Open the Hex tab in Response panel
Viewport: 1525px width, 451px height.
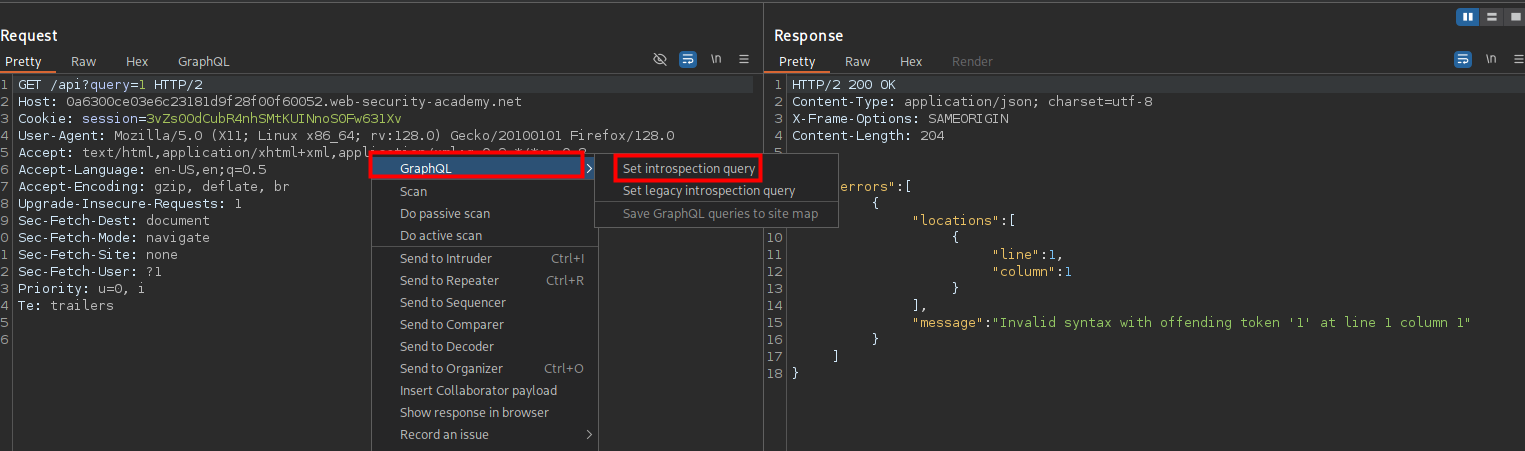(910, 62)
